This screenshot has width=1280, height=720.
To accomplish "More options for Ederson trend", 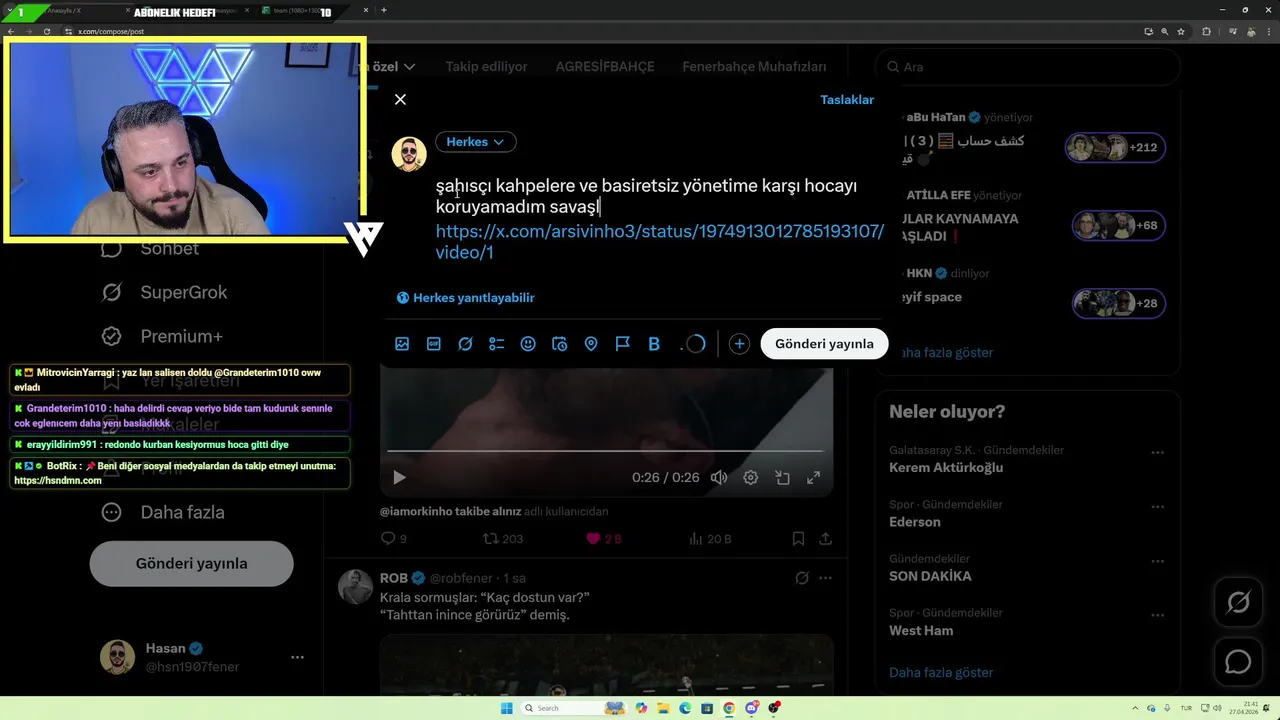I will 1158,506.
